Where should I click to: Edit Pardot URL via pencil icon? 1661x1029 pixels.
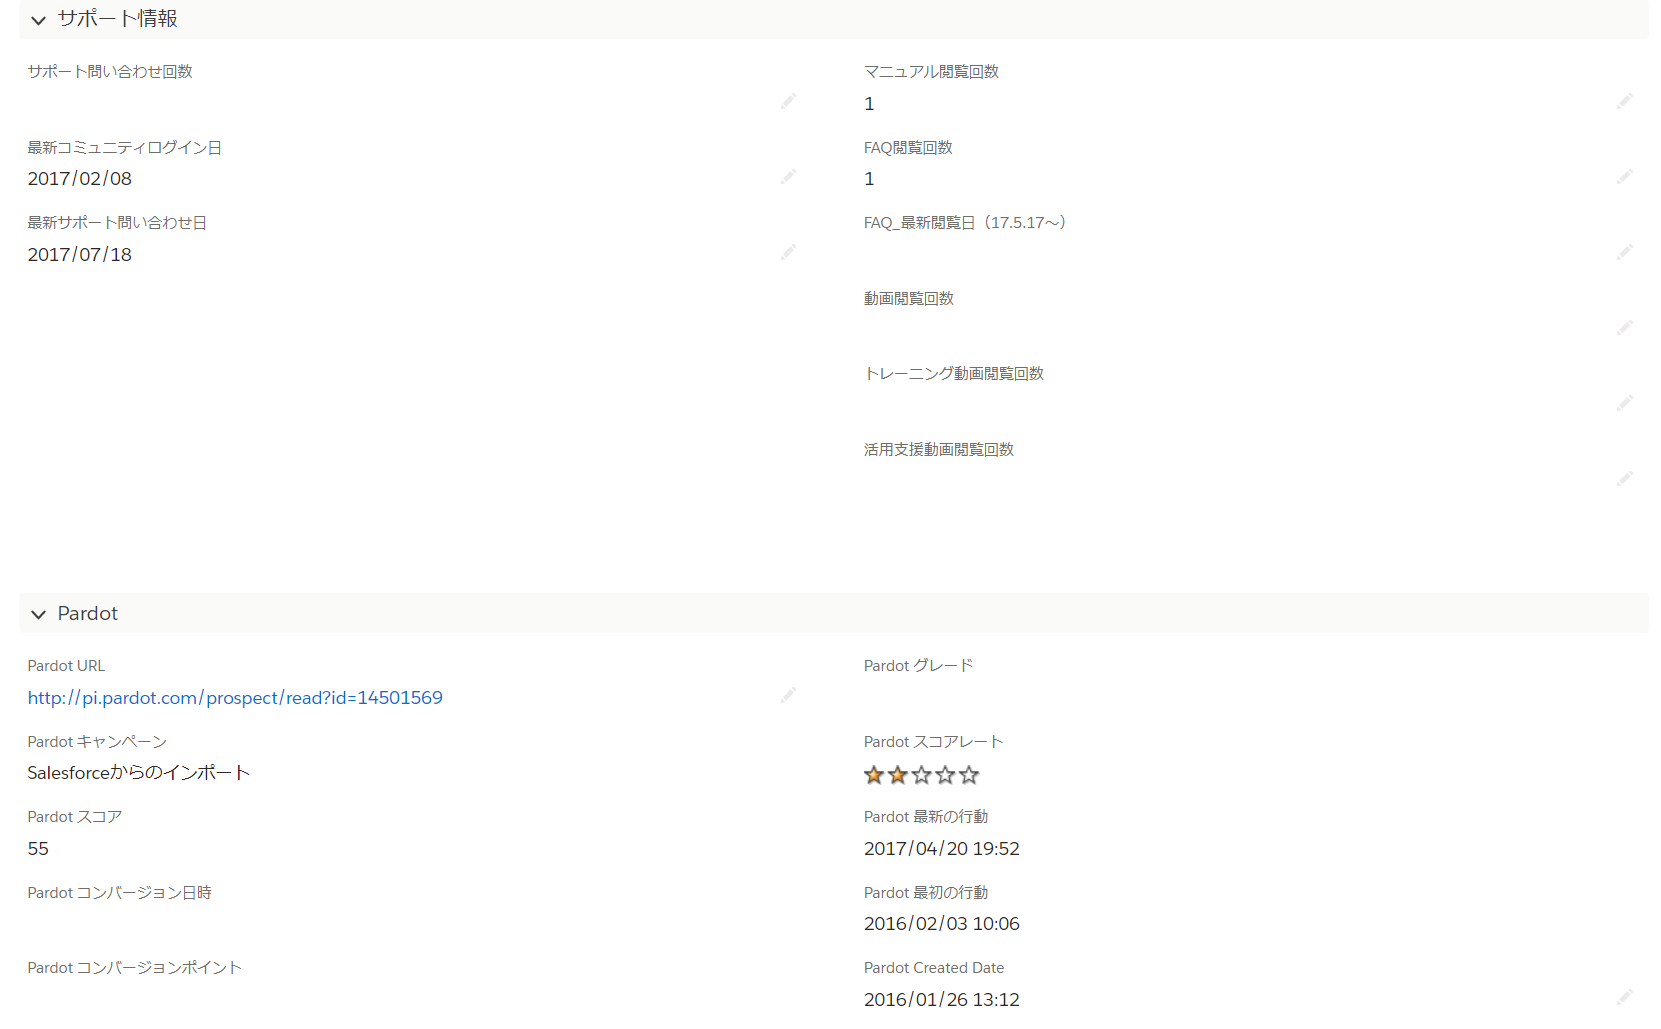point(788,695)
